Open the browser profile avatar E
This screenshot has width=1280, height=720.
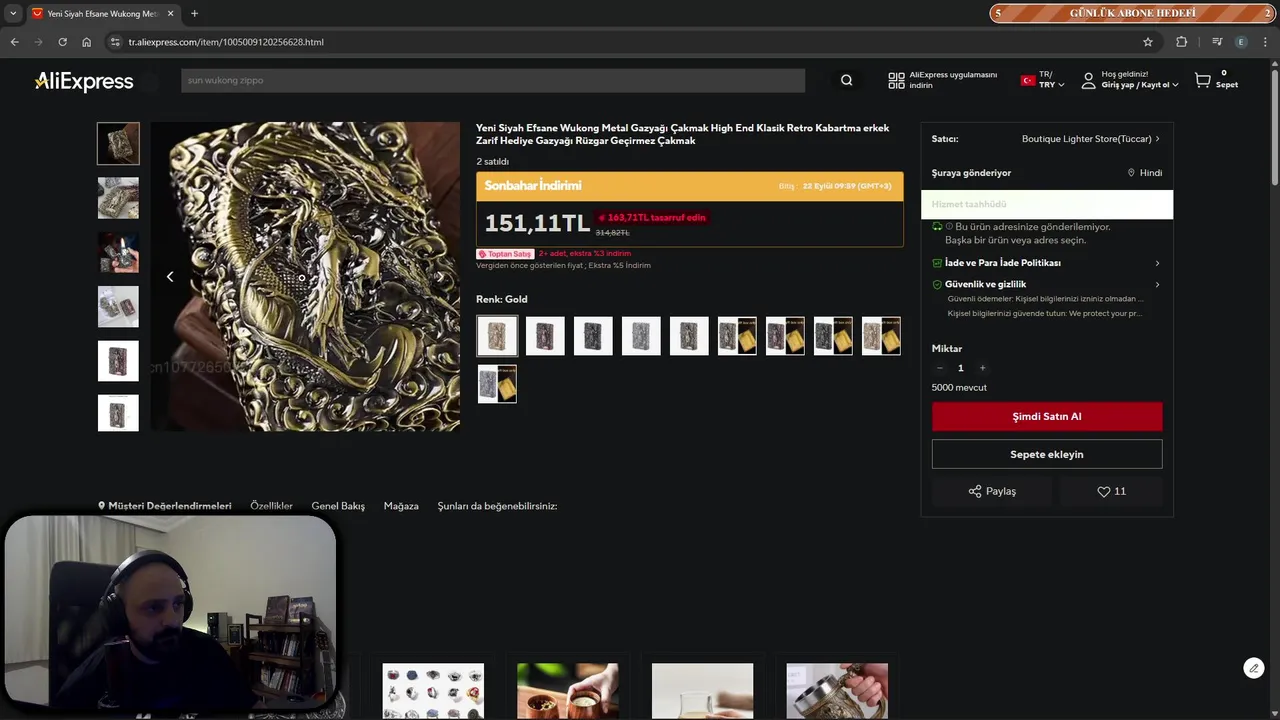[1241, 42]
